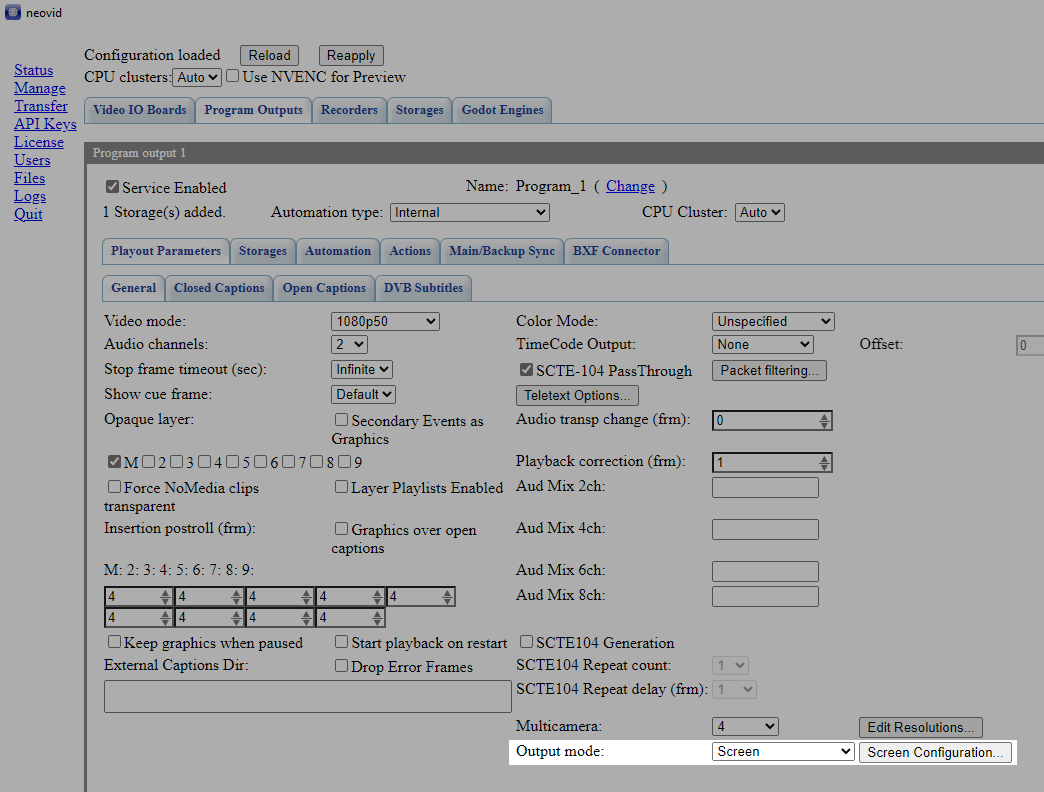Click the Screen Configuration button
The width and height of the screenshot is (1044, 792).
tap(935, 752)
